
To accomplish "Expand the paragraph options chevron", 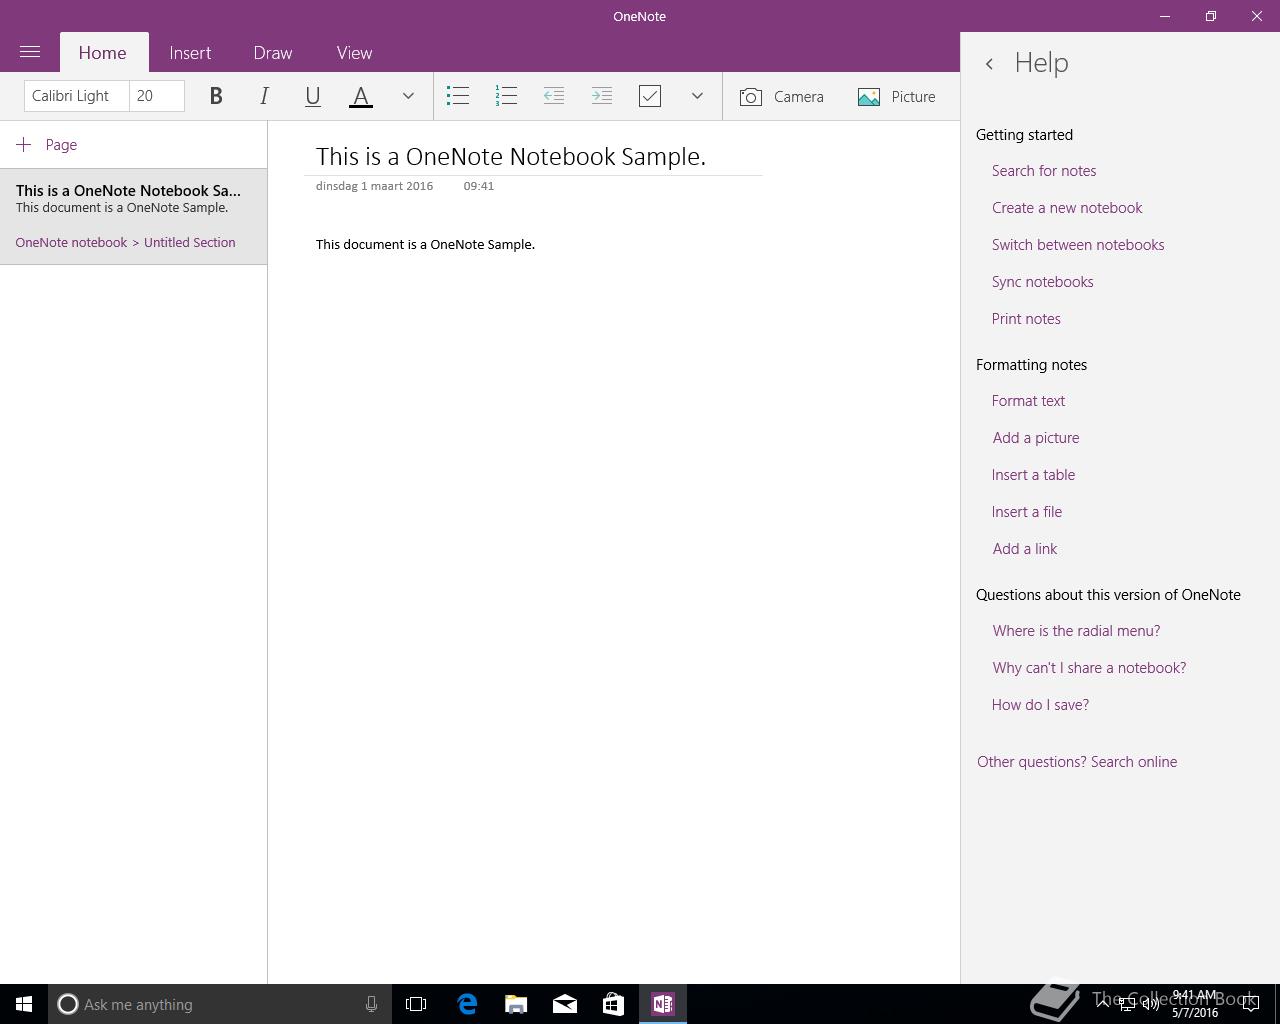I will click(x=697, y=96).
